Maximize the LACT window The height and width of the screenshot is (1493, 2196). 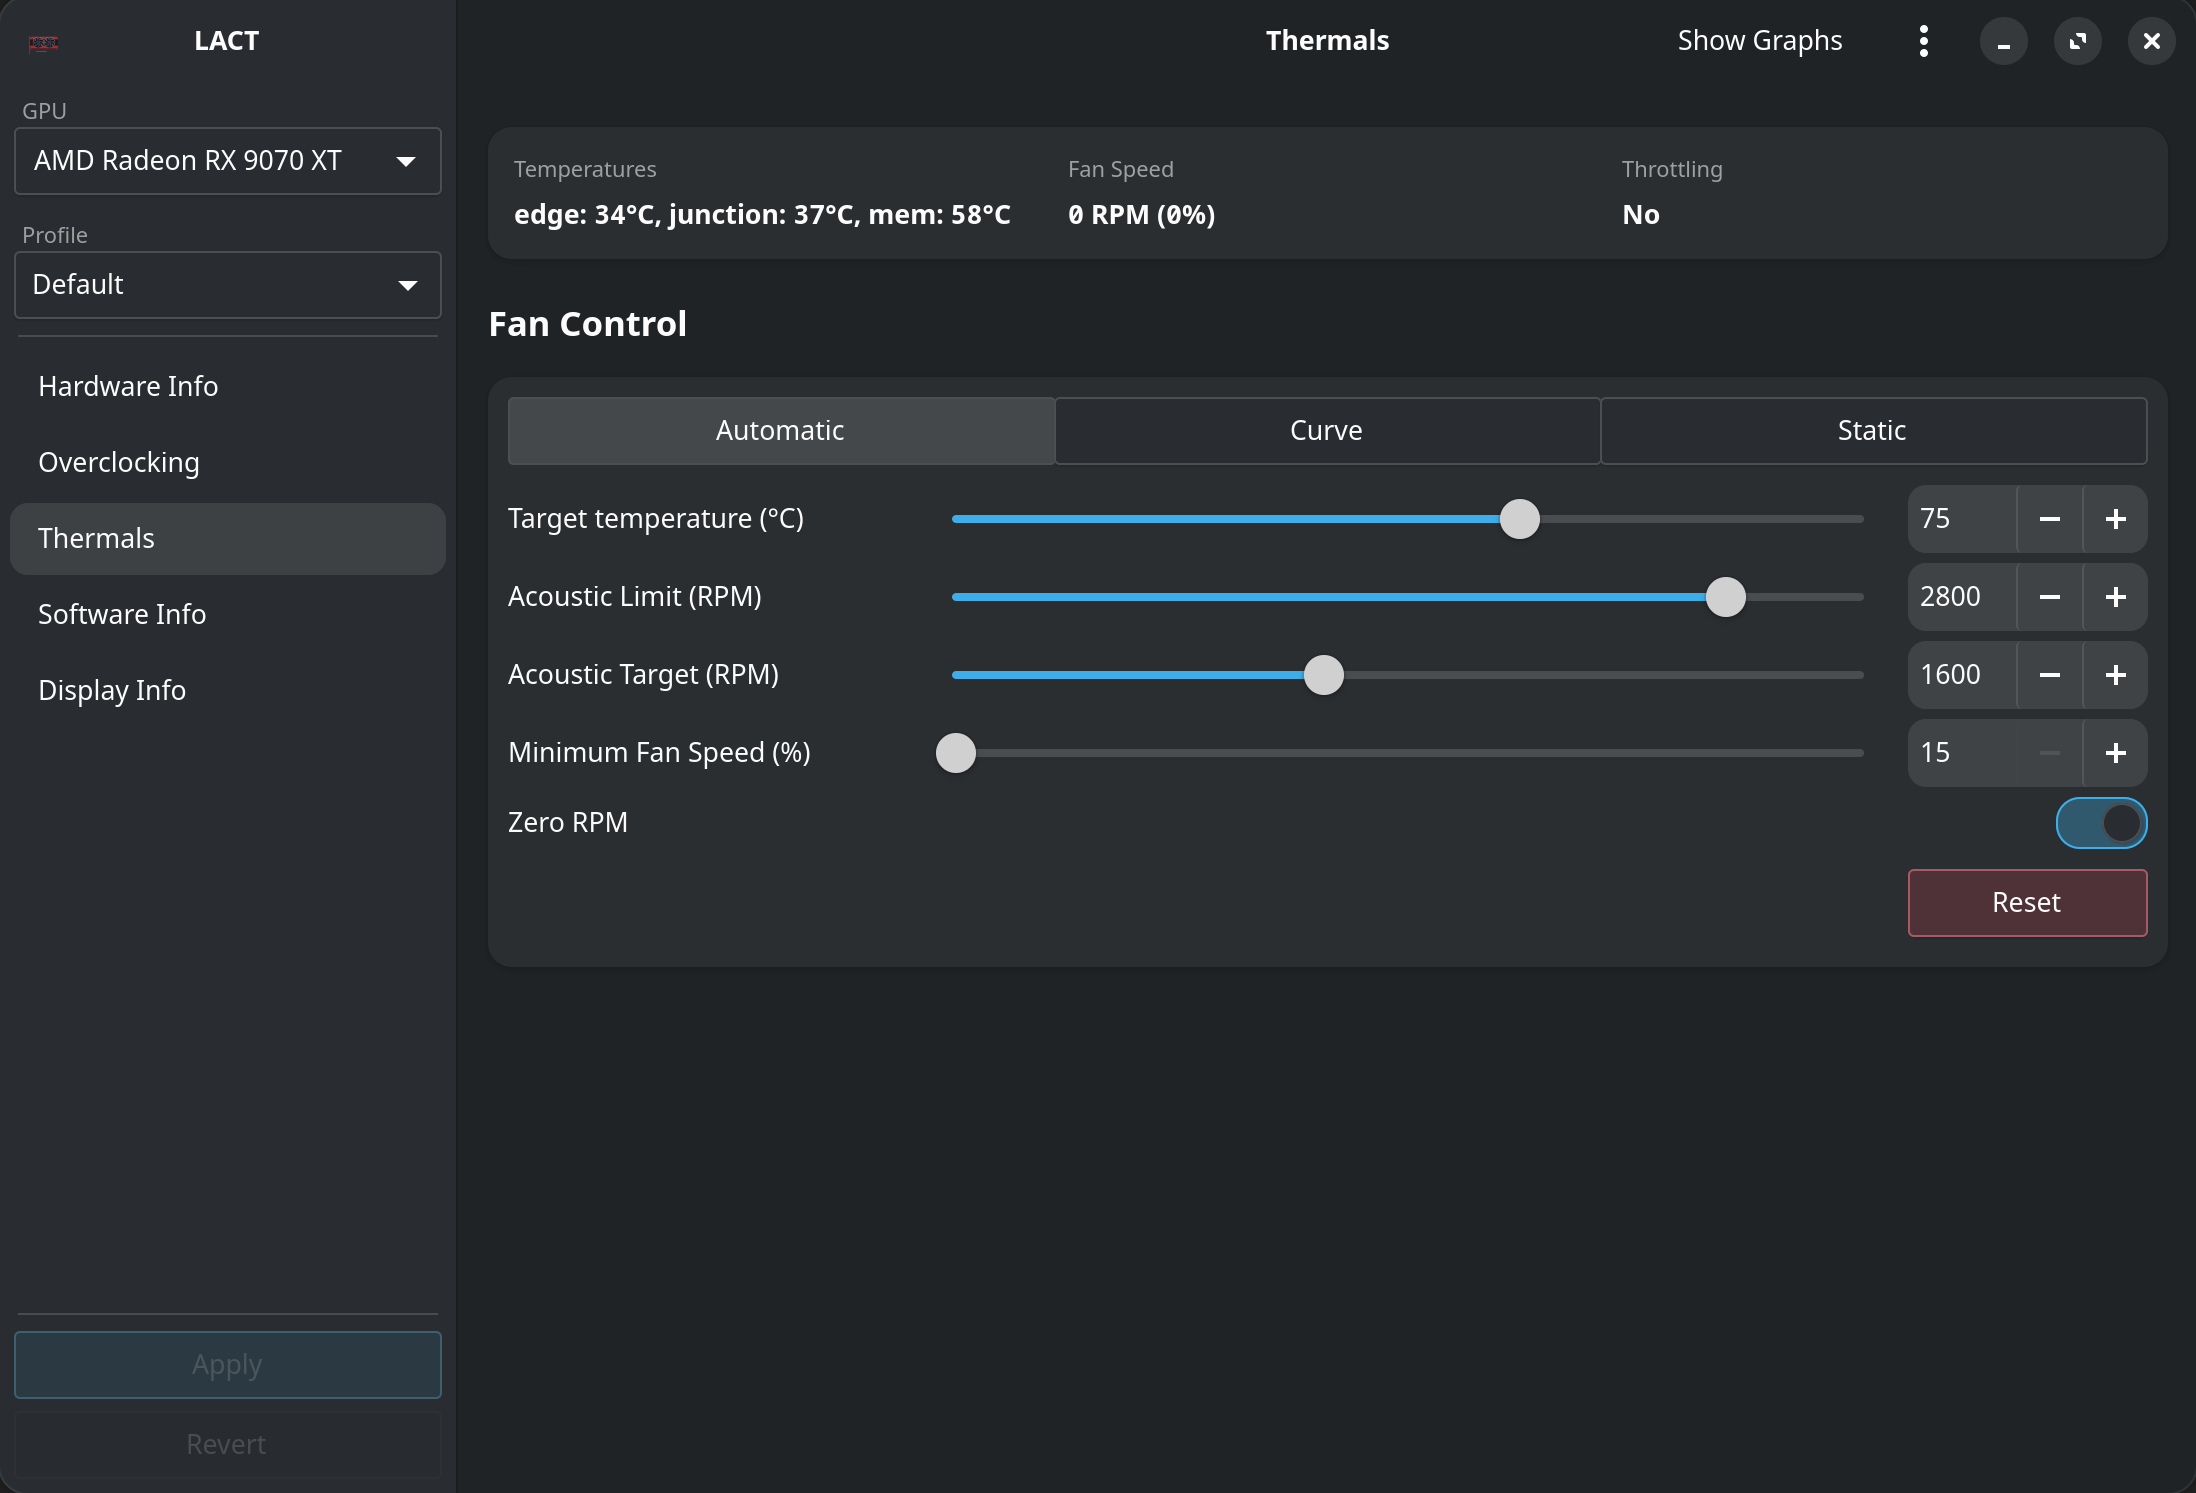tap(2077, 41)
